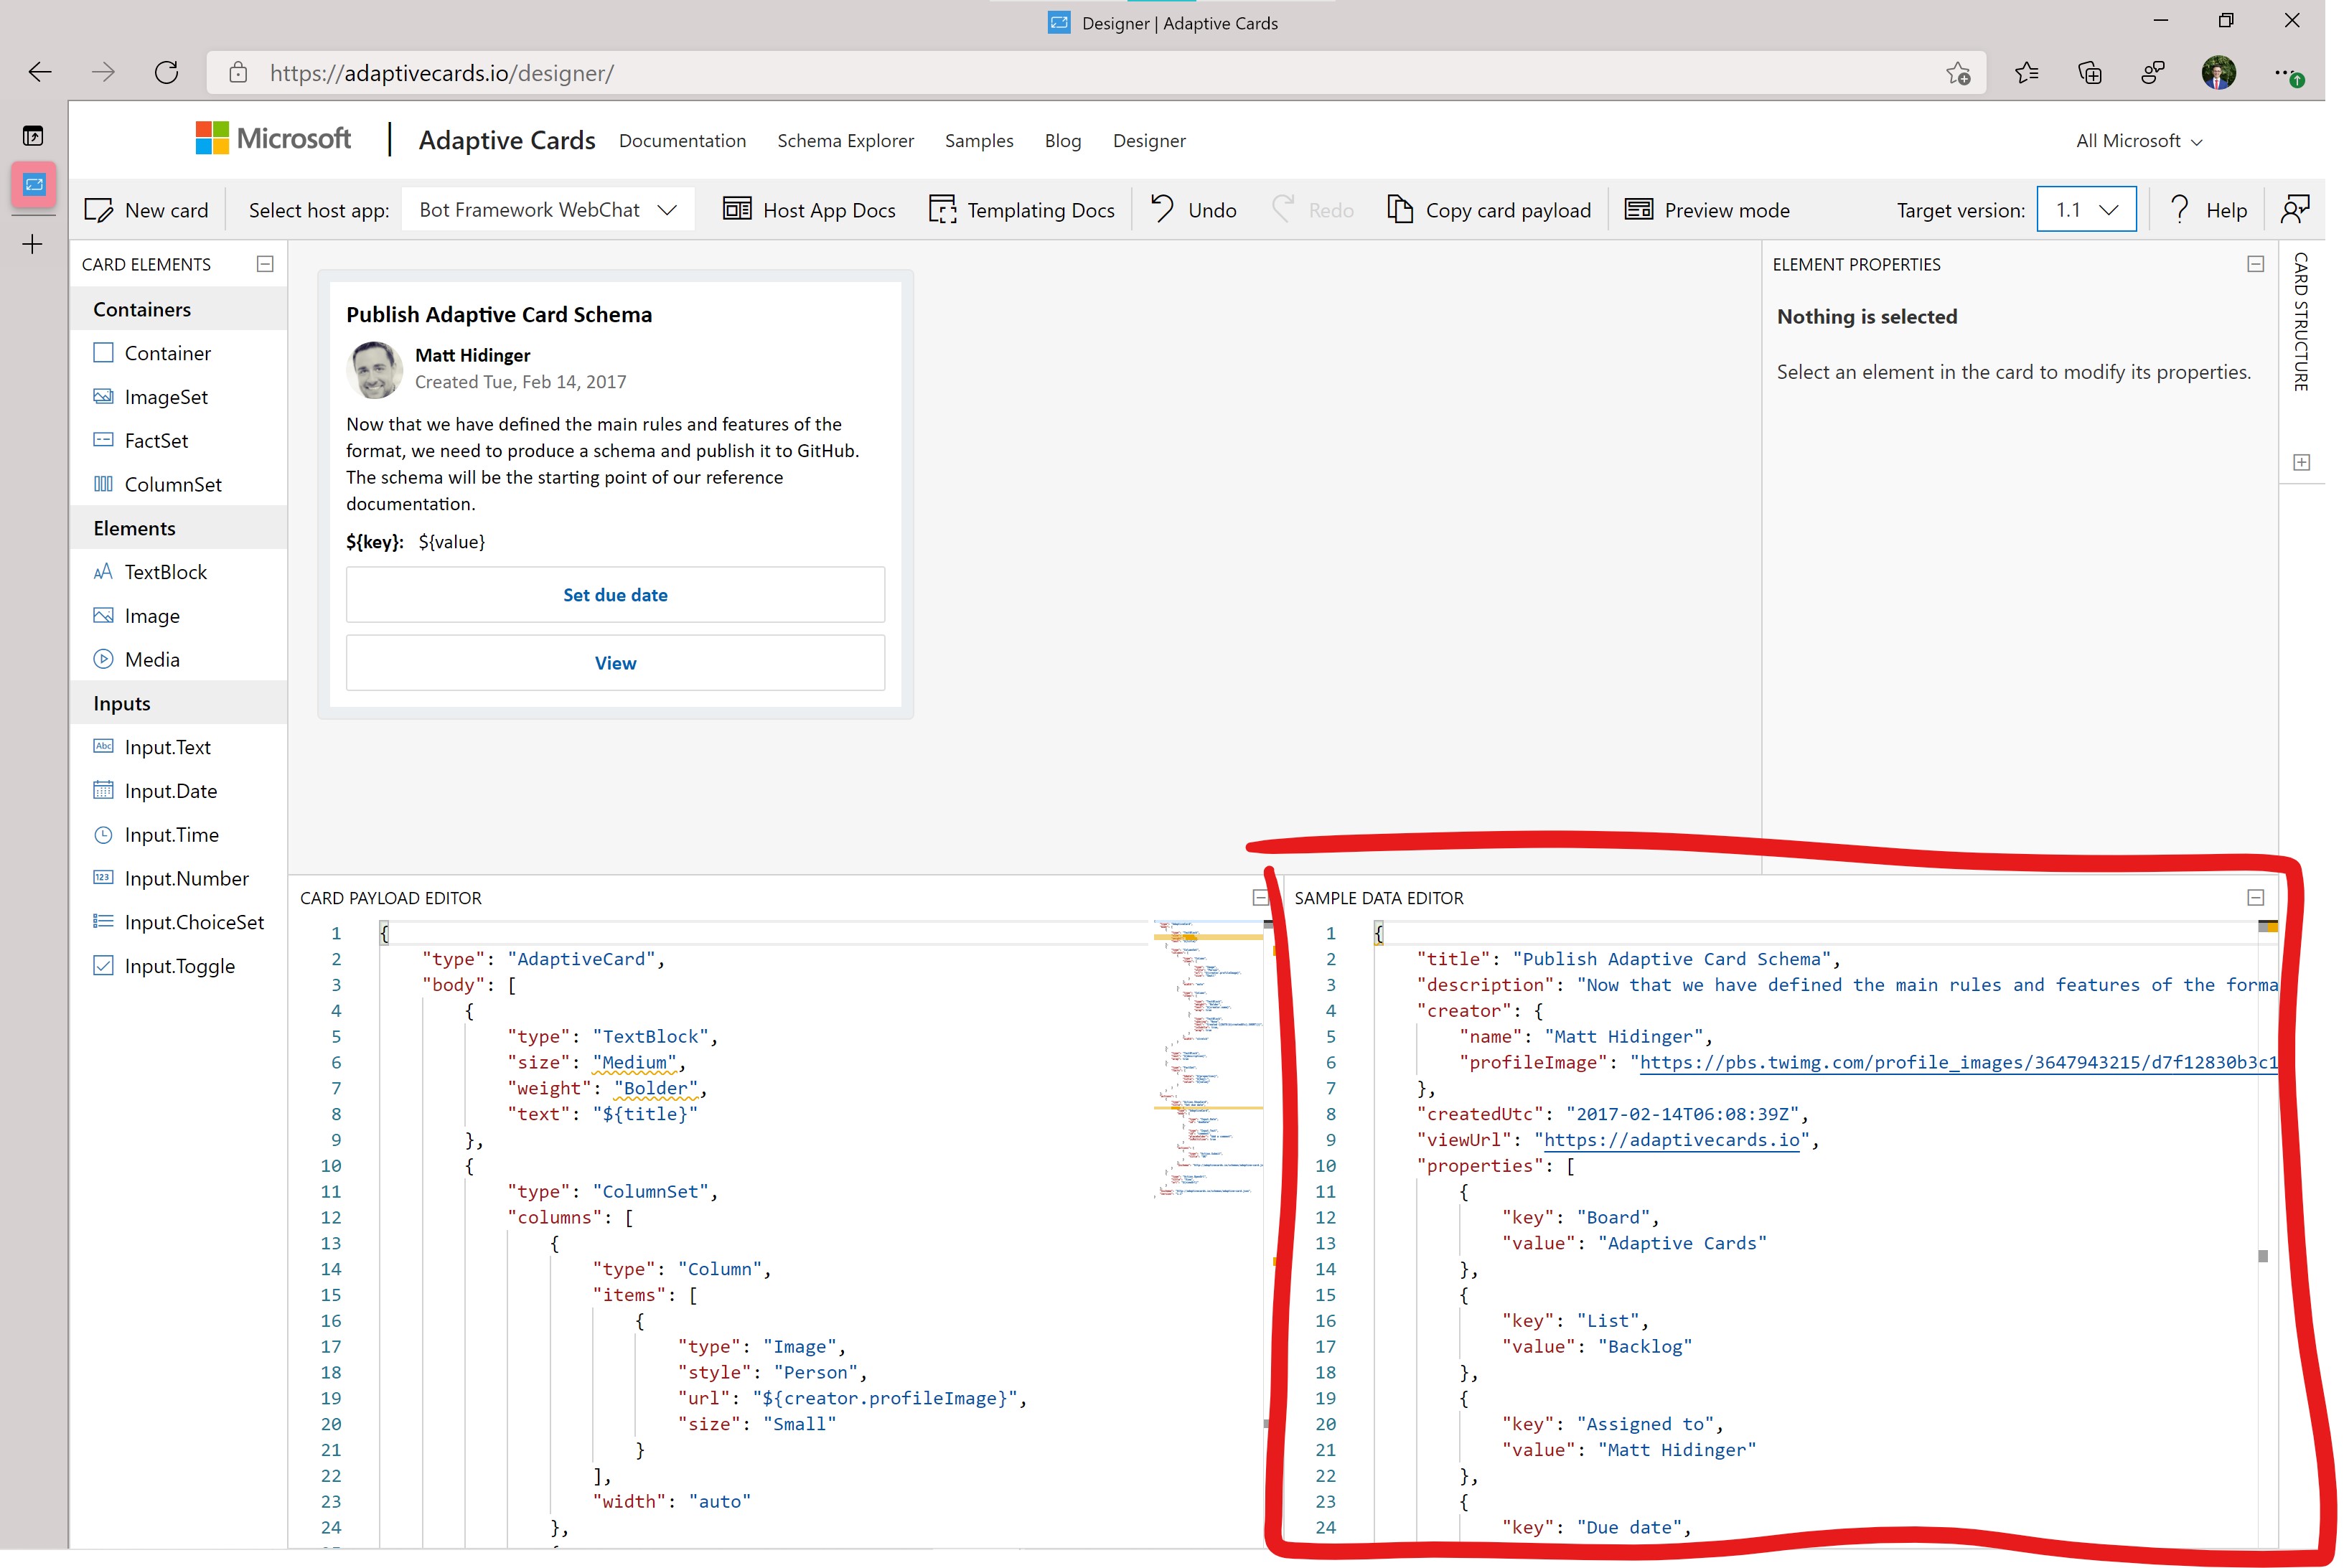Click the View button in the card
2344x1568 pixels.
point(615,663)
